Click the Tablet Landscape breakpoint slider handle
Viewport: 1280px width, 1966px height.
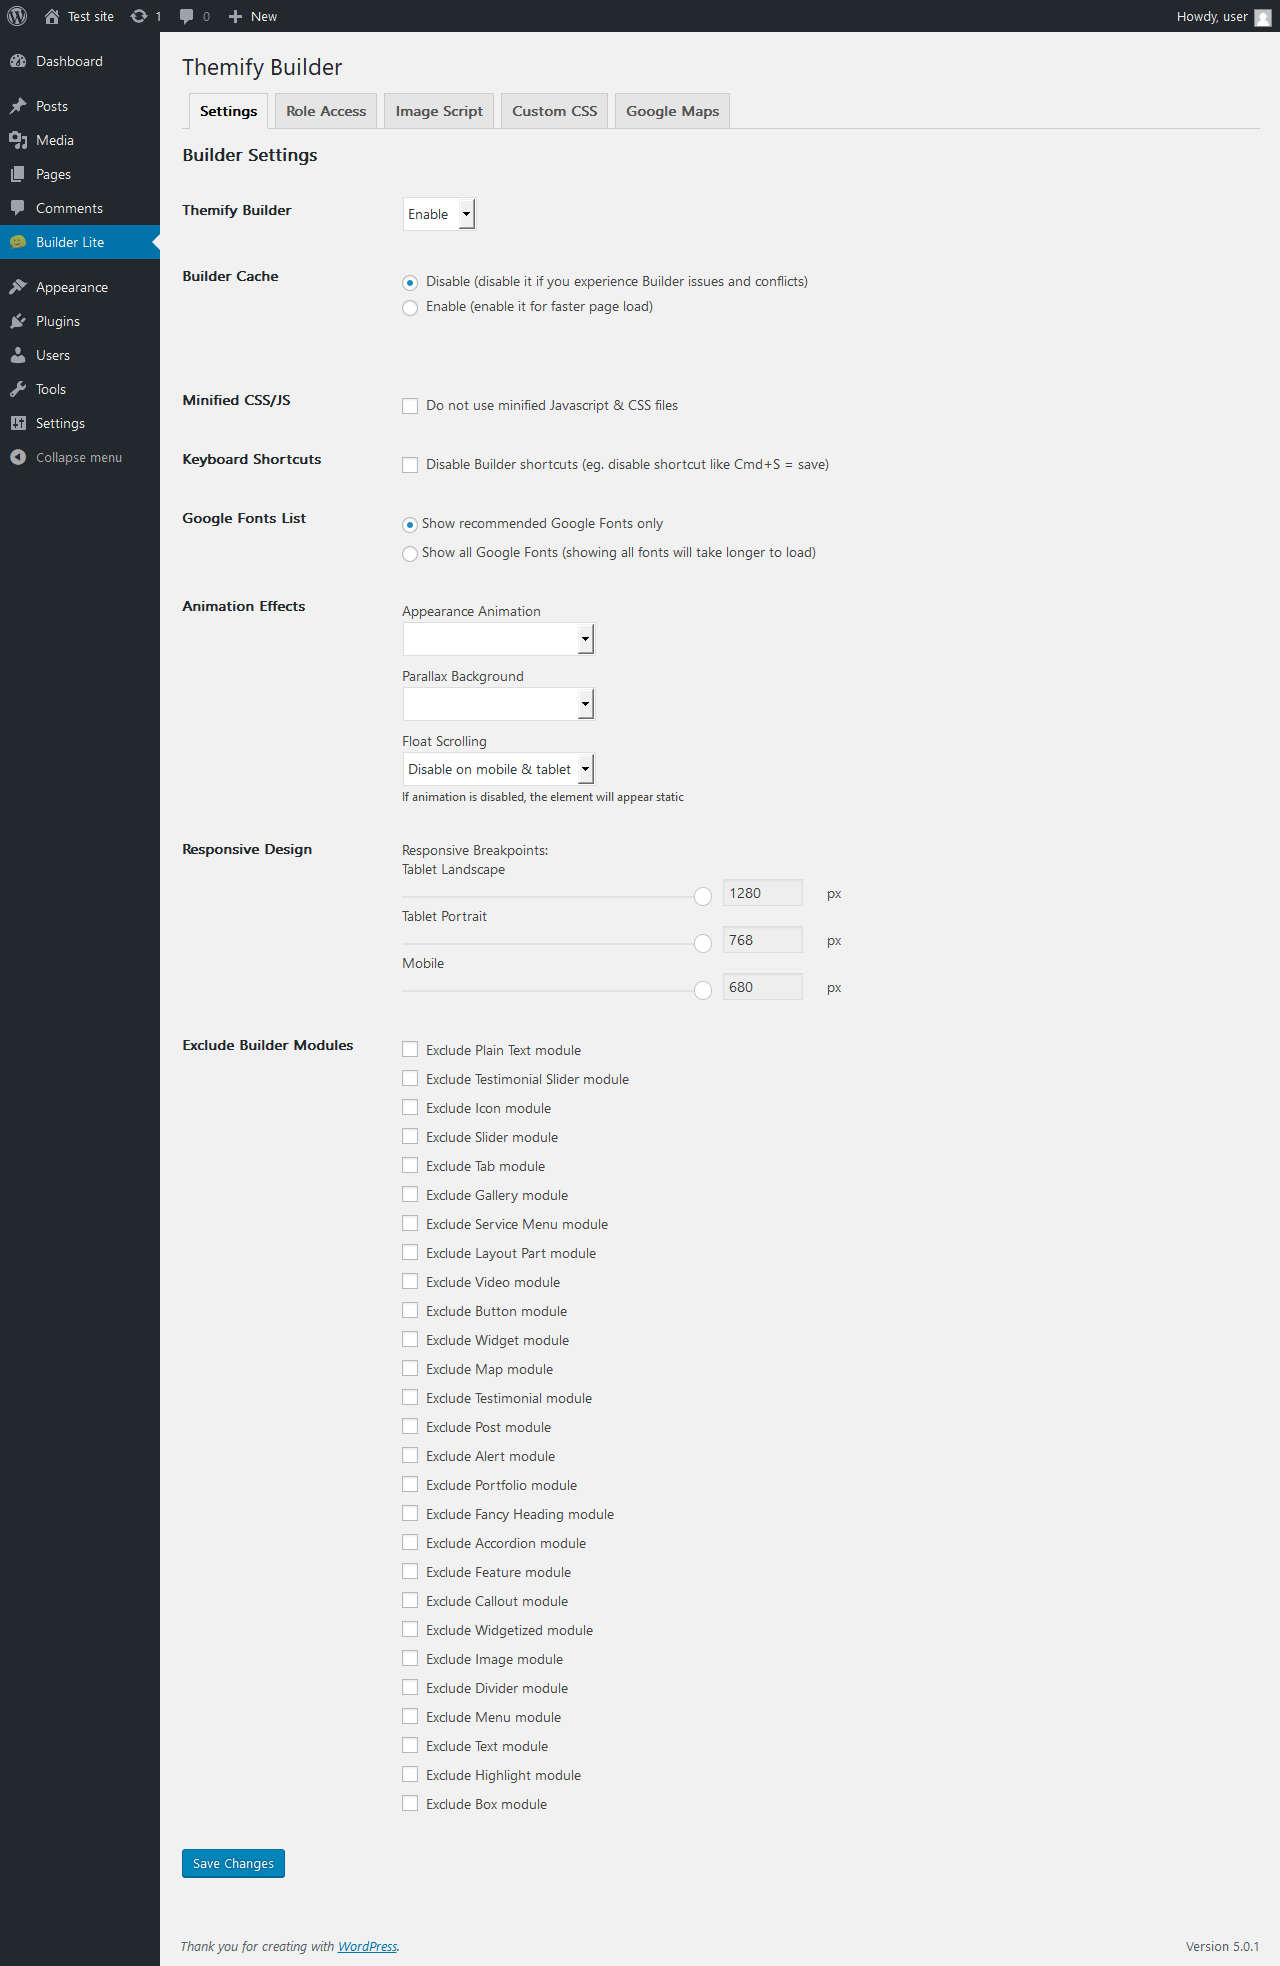pos(703,896)
